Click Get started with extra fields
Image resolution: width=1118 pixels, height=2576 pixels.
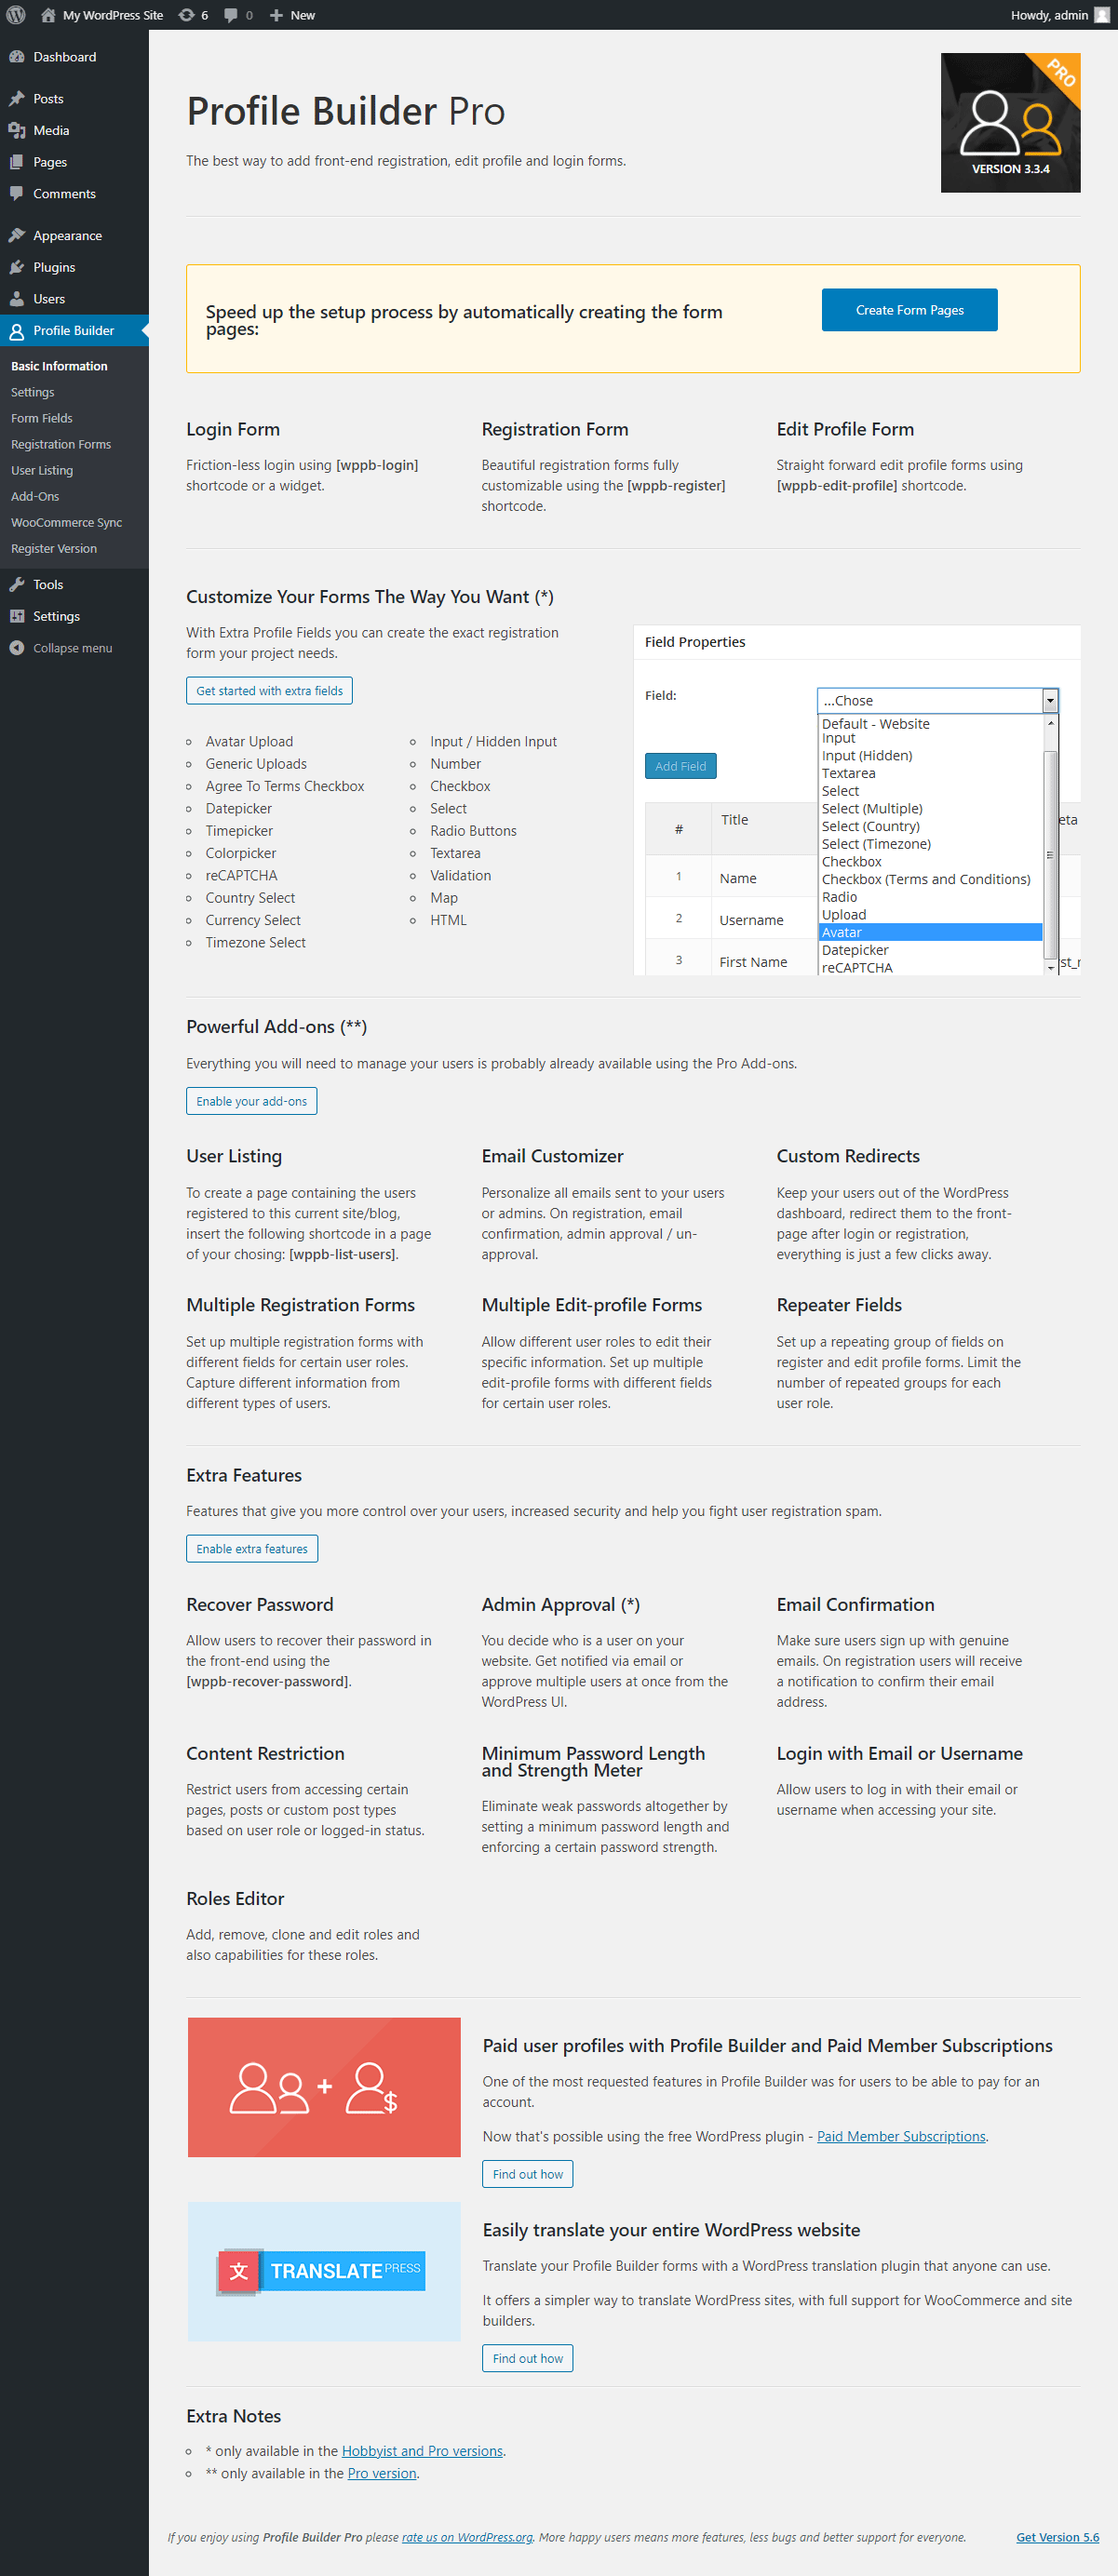click(x=269, y=691)
